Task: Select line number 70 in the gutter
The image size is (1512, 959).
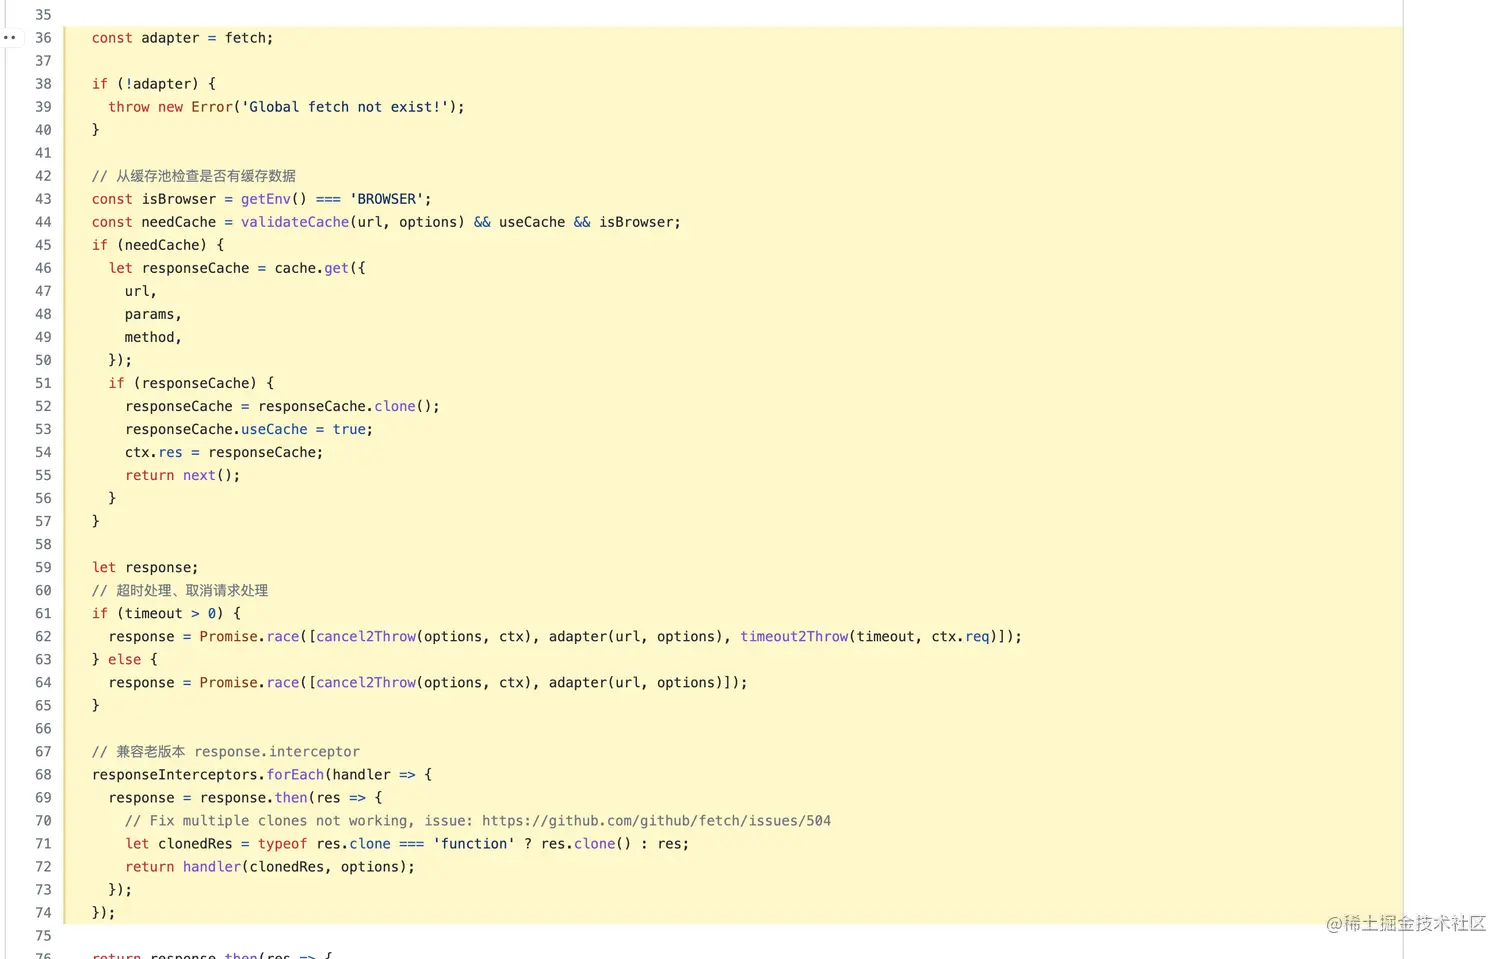Action: [x=43, y=820]
